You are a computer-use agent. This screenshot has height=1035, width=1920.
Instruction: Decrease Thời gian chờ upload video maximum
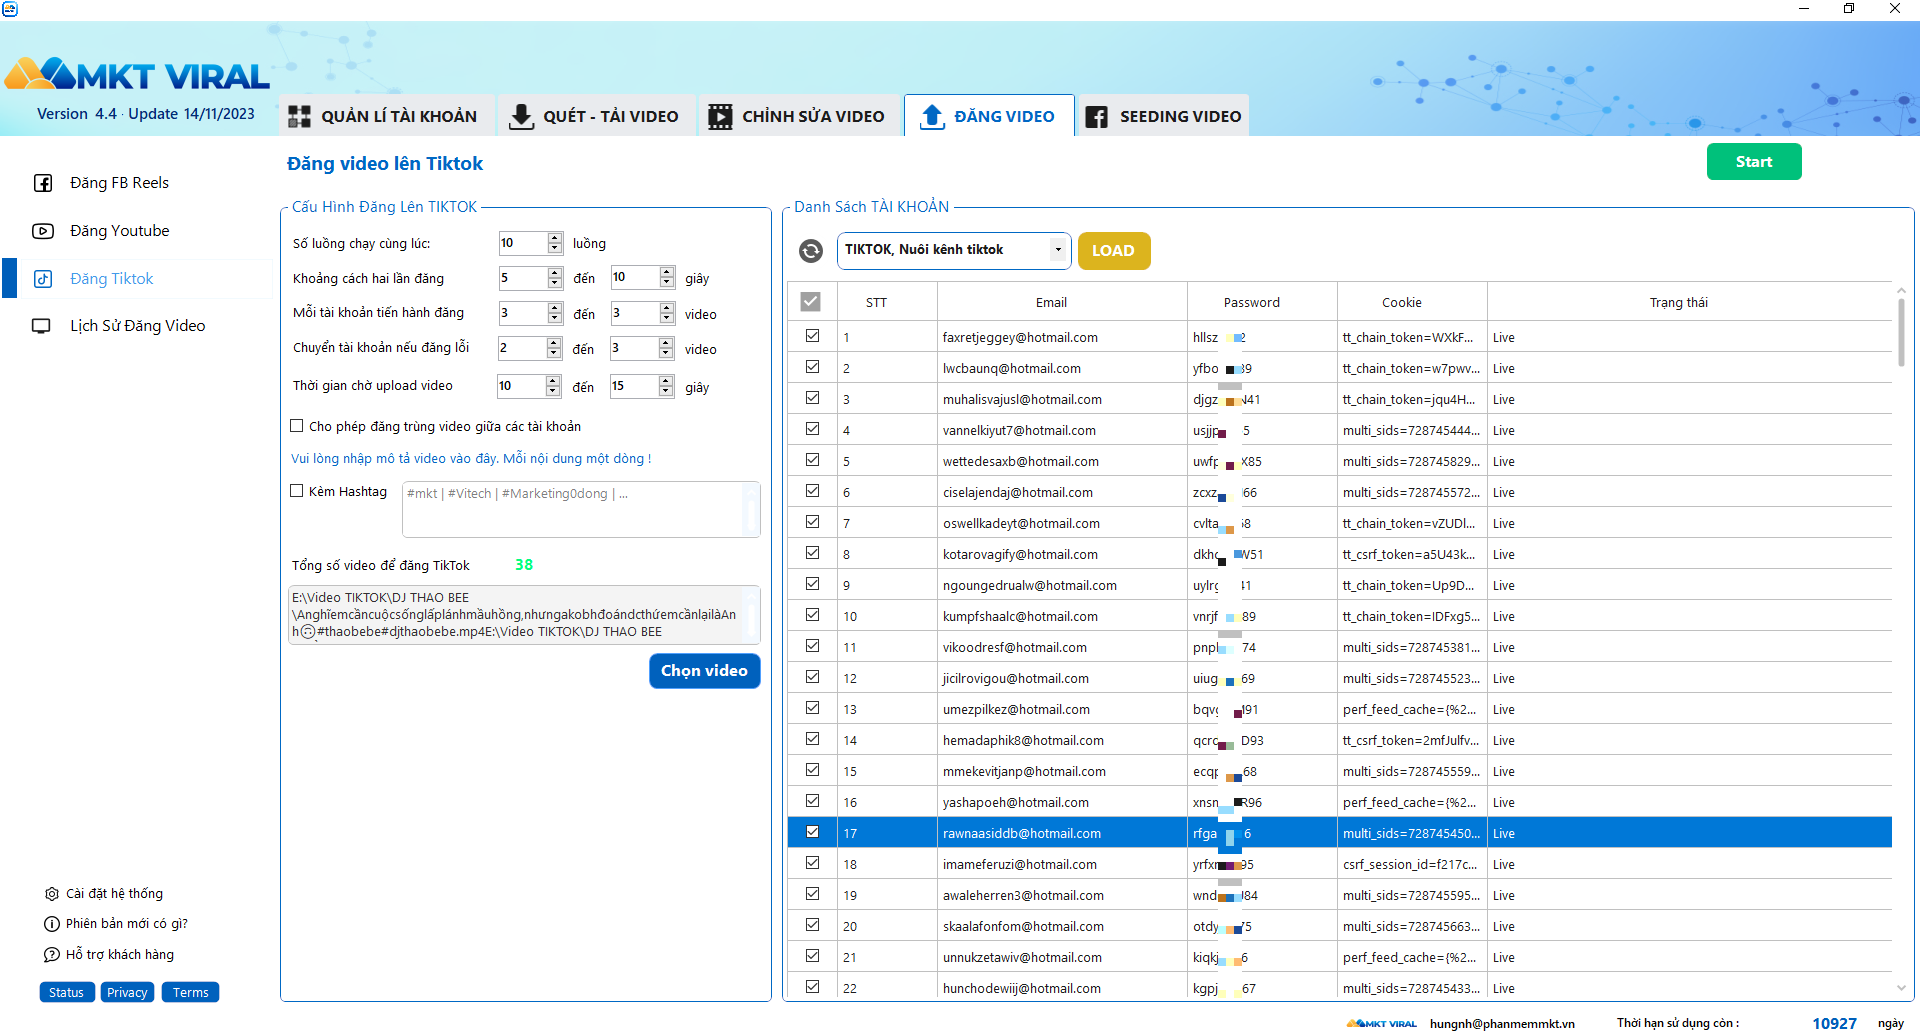pos(667,392)
